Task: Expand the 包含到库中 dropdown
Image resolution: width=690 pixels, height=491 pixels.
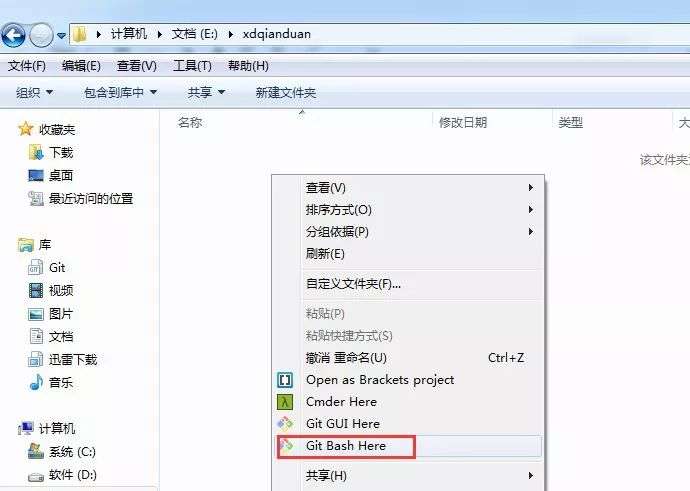Action: 121,92
